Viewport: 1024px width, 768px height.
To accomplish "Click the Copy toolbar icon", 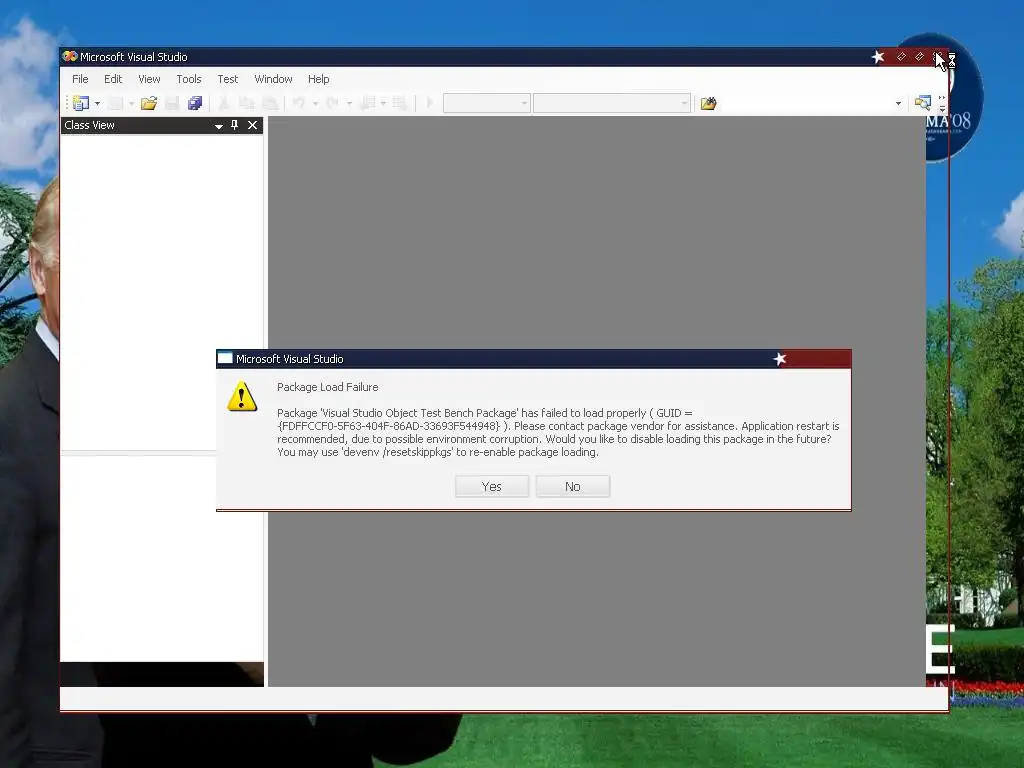I will (x=247, y=103).
